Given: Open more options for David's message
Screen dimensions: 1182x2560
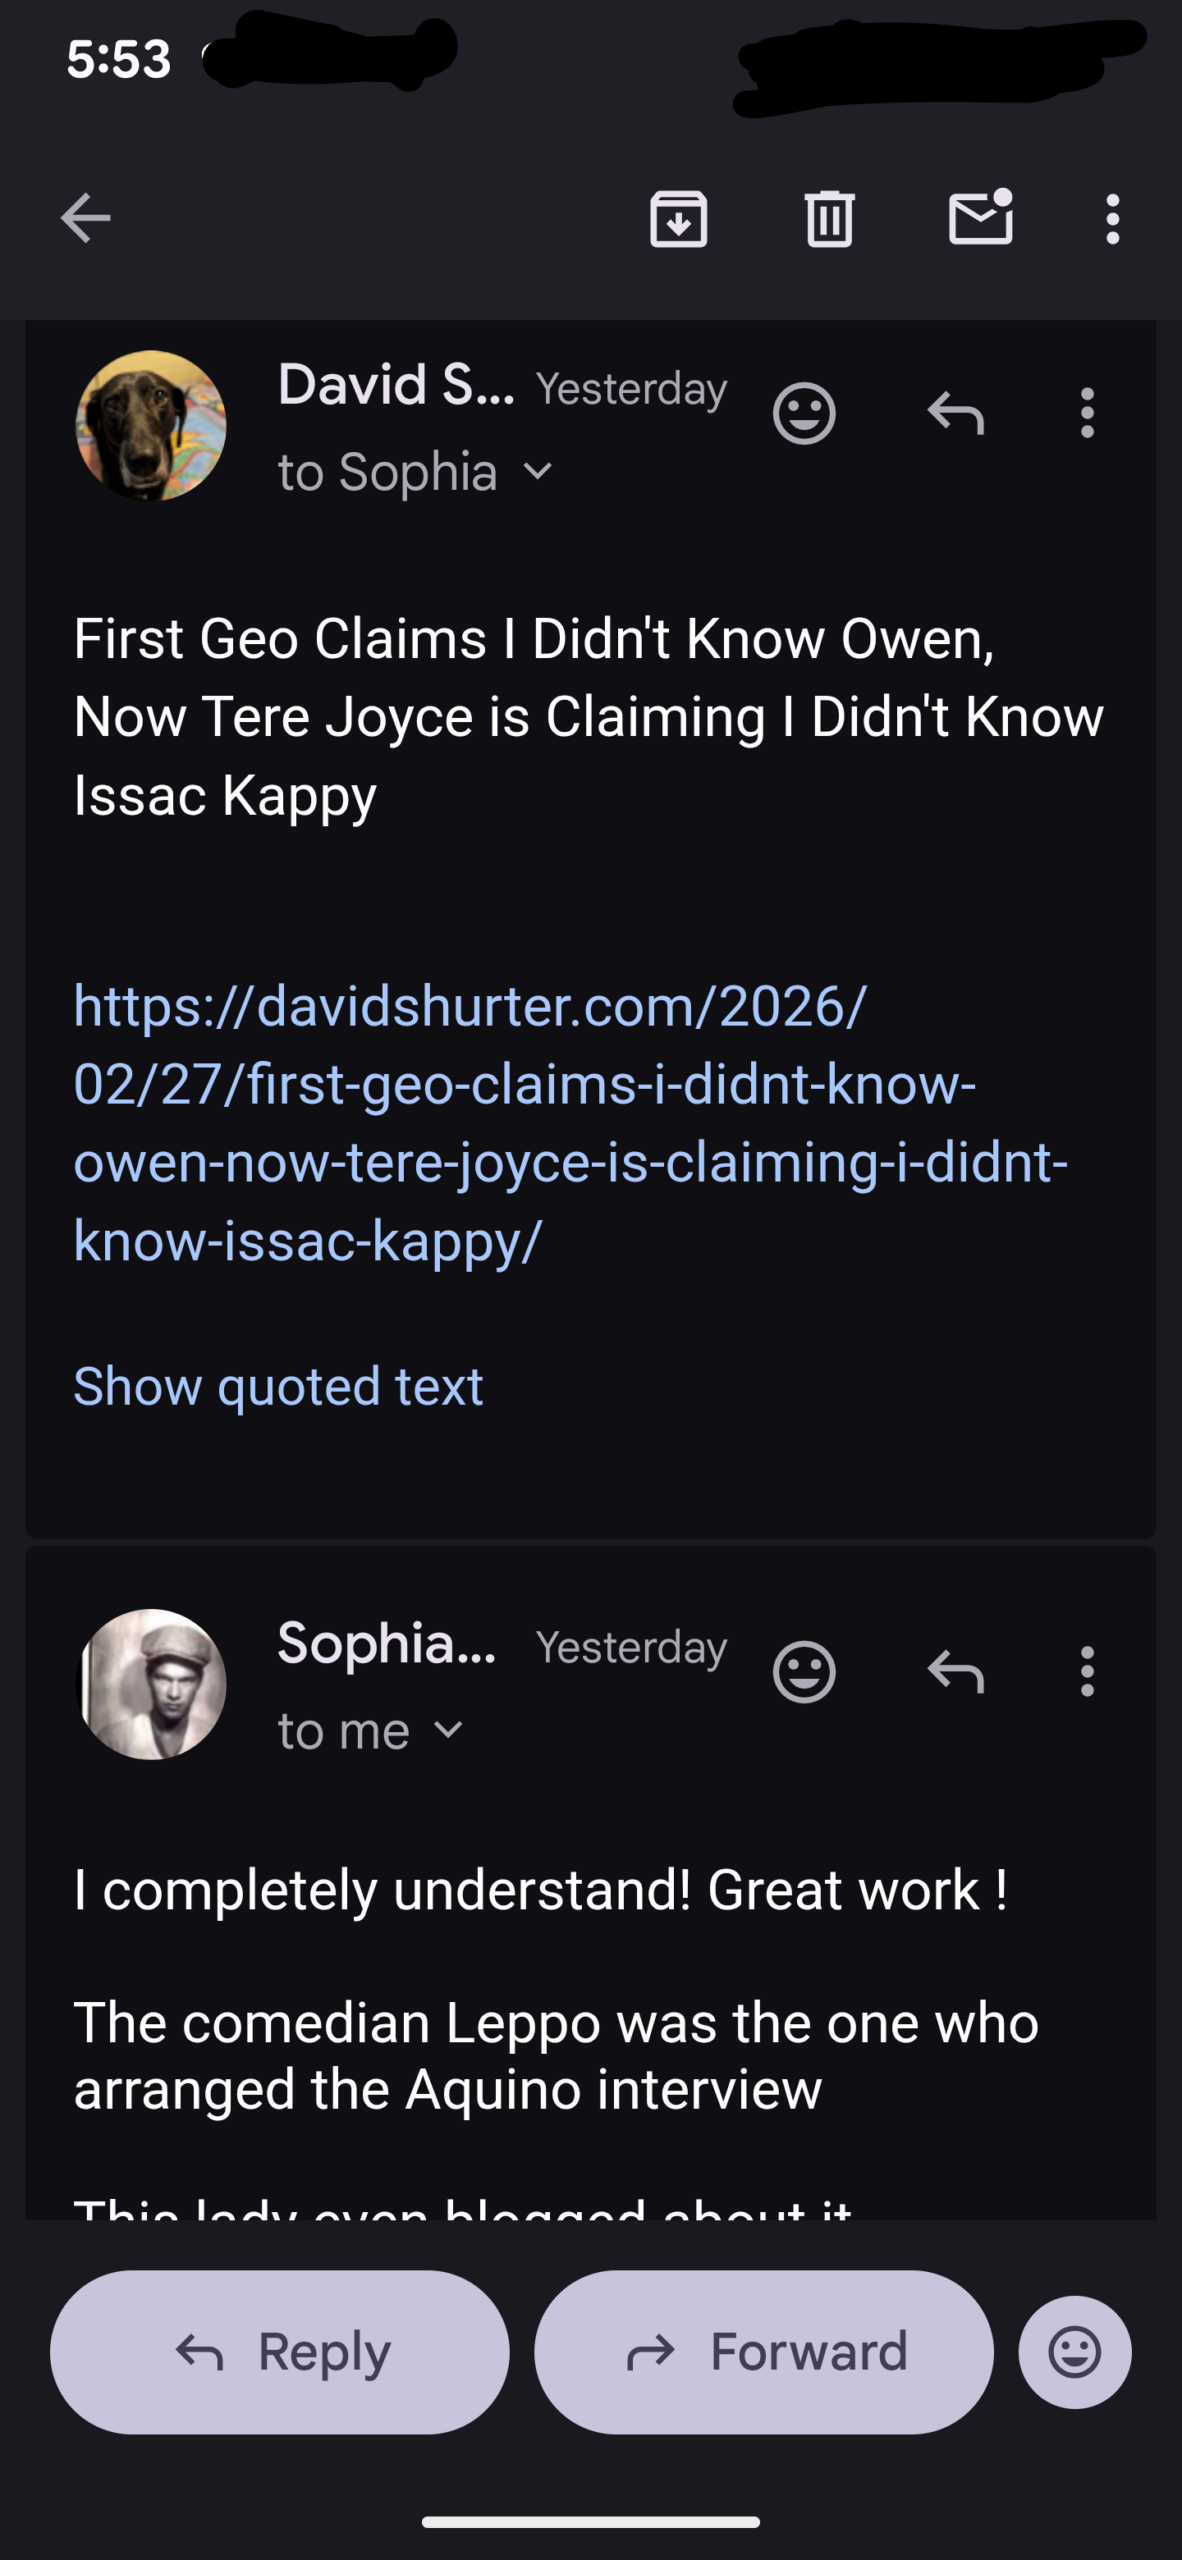Looking at the screenshot, I should pos(1087,412).
